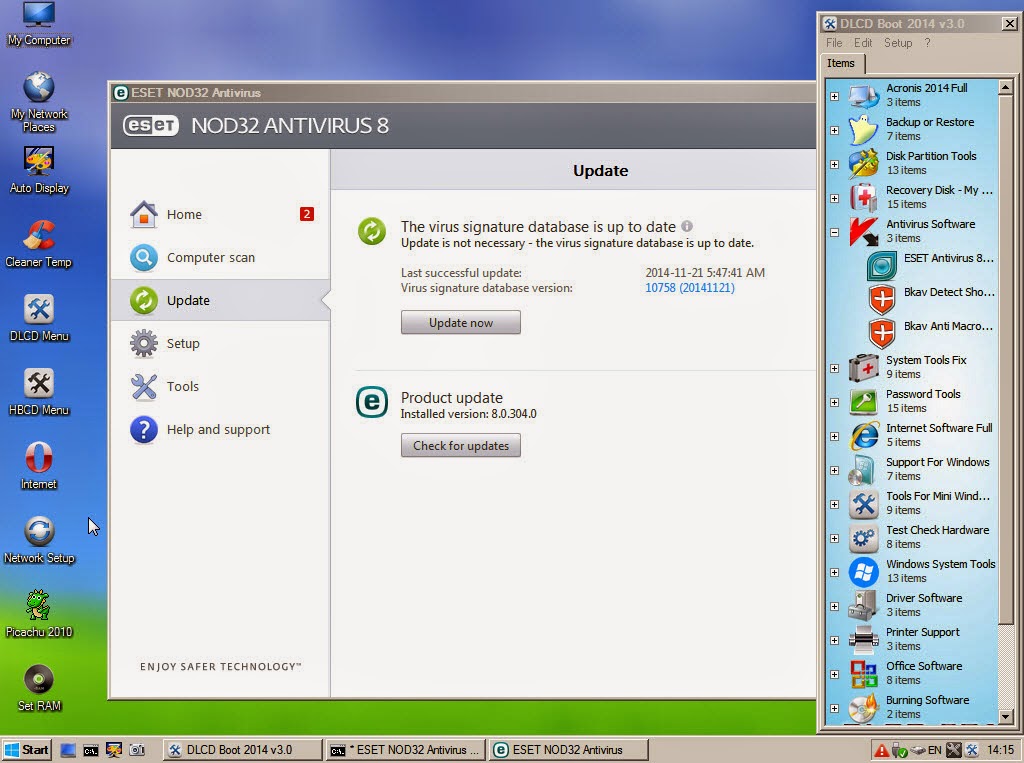Expand the Password Tools group
The image size is (1024, 763).
point(834,402)
